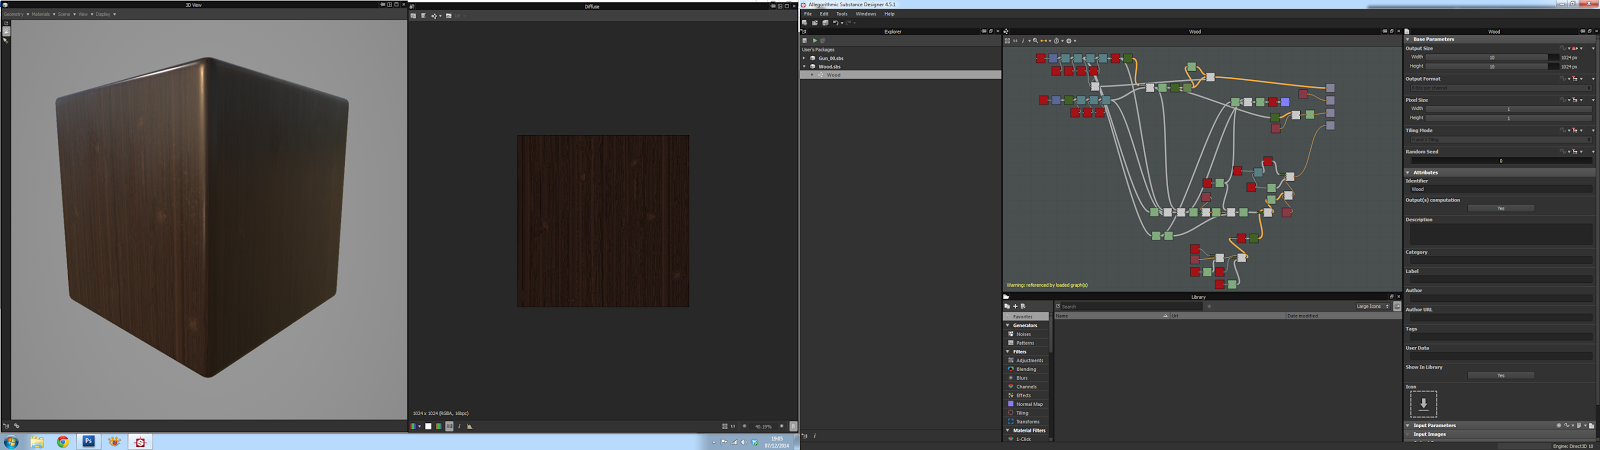Click the add plus icon in Library
Image resolution: width=1600 pixels, height=450 pixels.
point(1015,306)
